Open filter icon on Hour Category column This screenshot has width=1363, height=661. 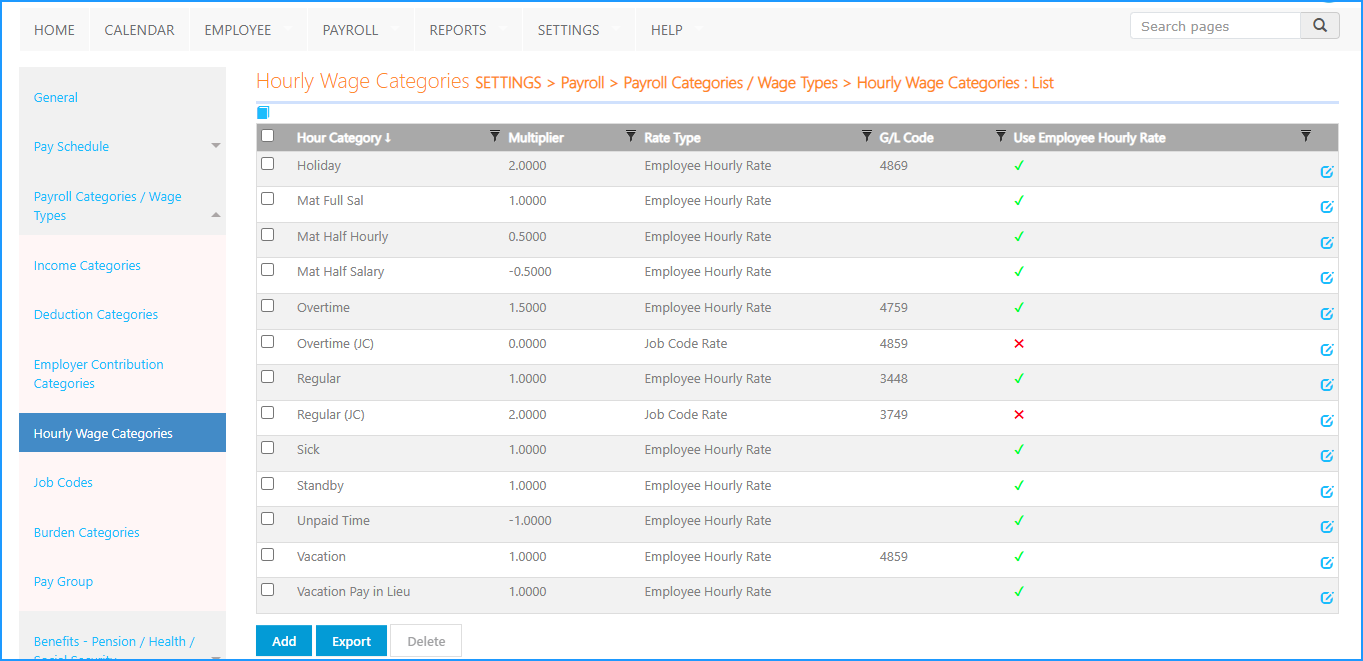(495, 136)
